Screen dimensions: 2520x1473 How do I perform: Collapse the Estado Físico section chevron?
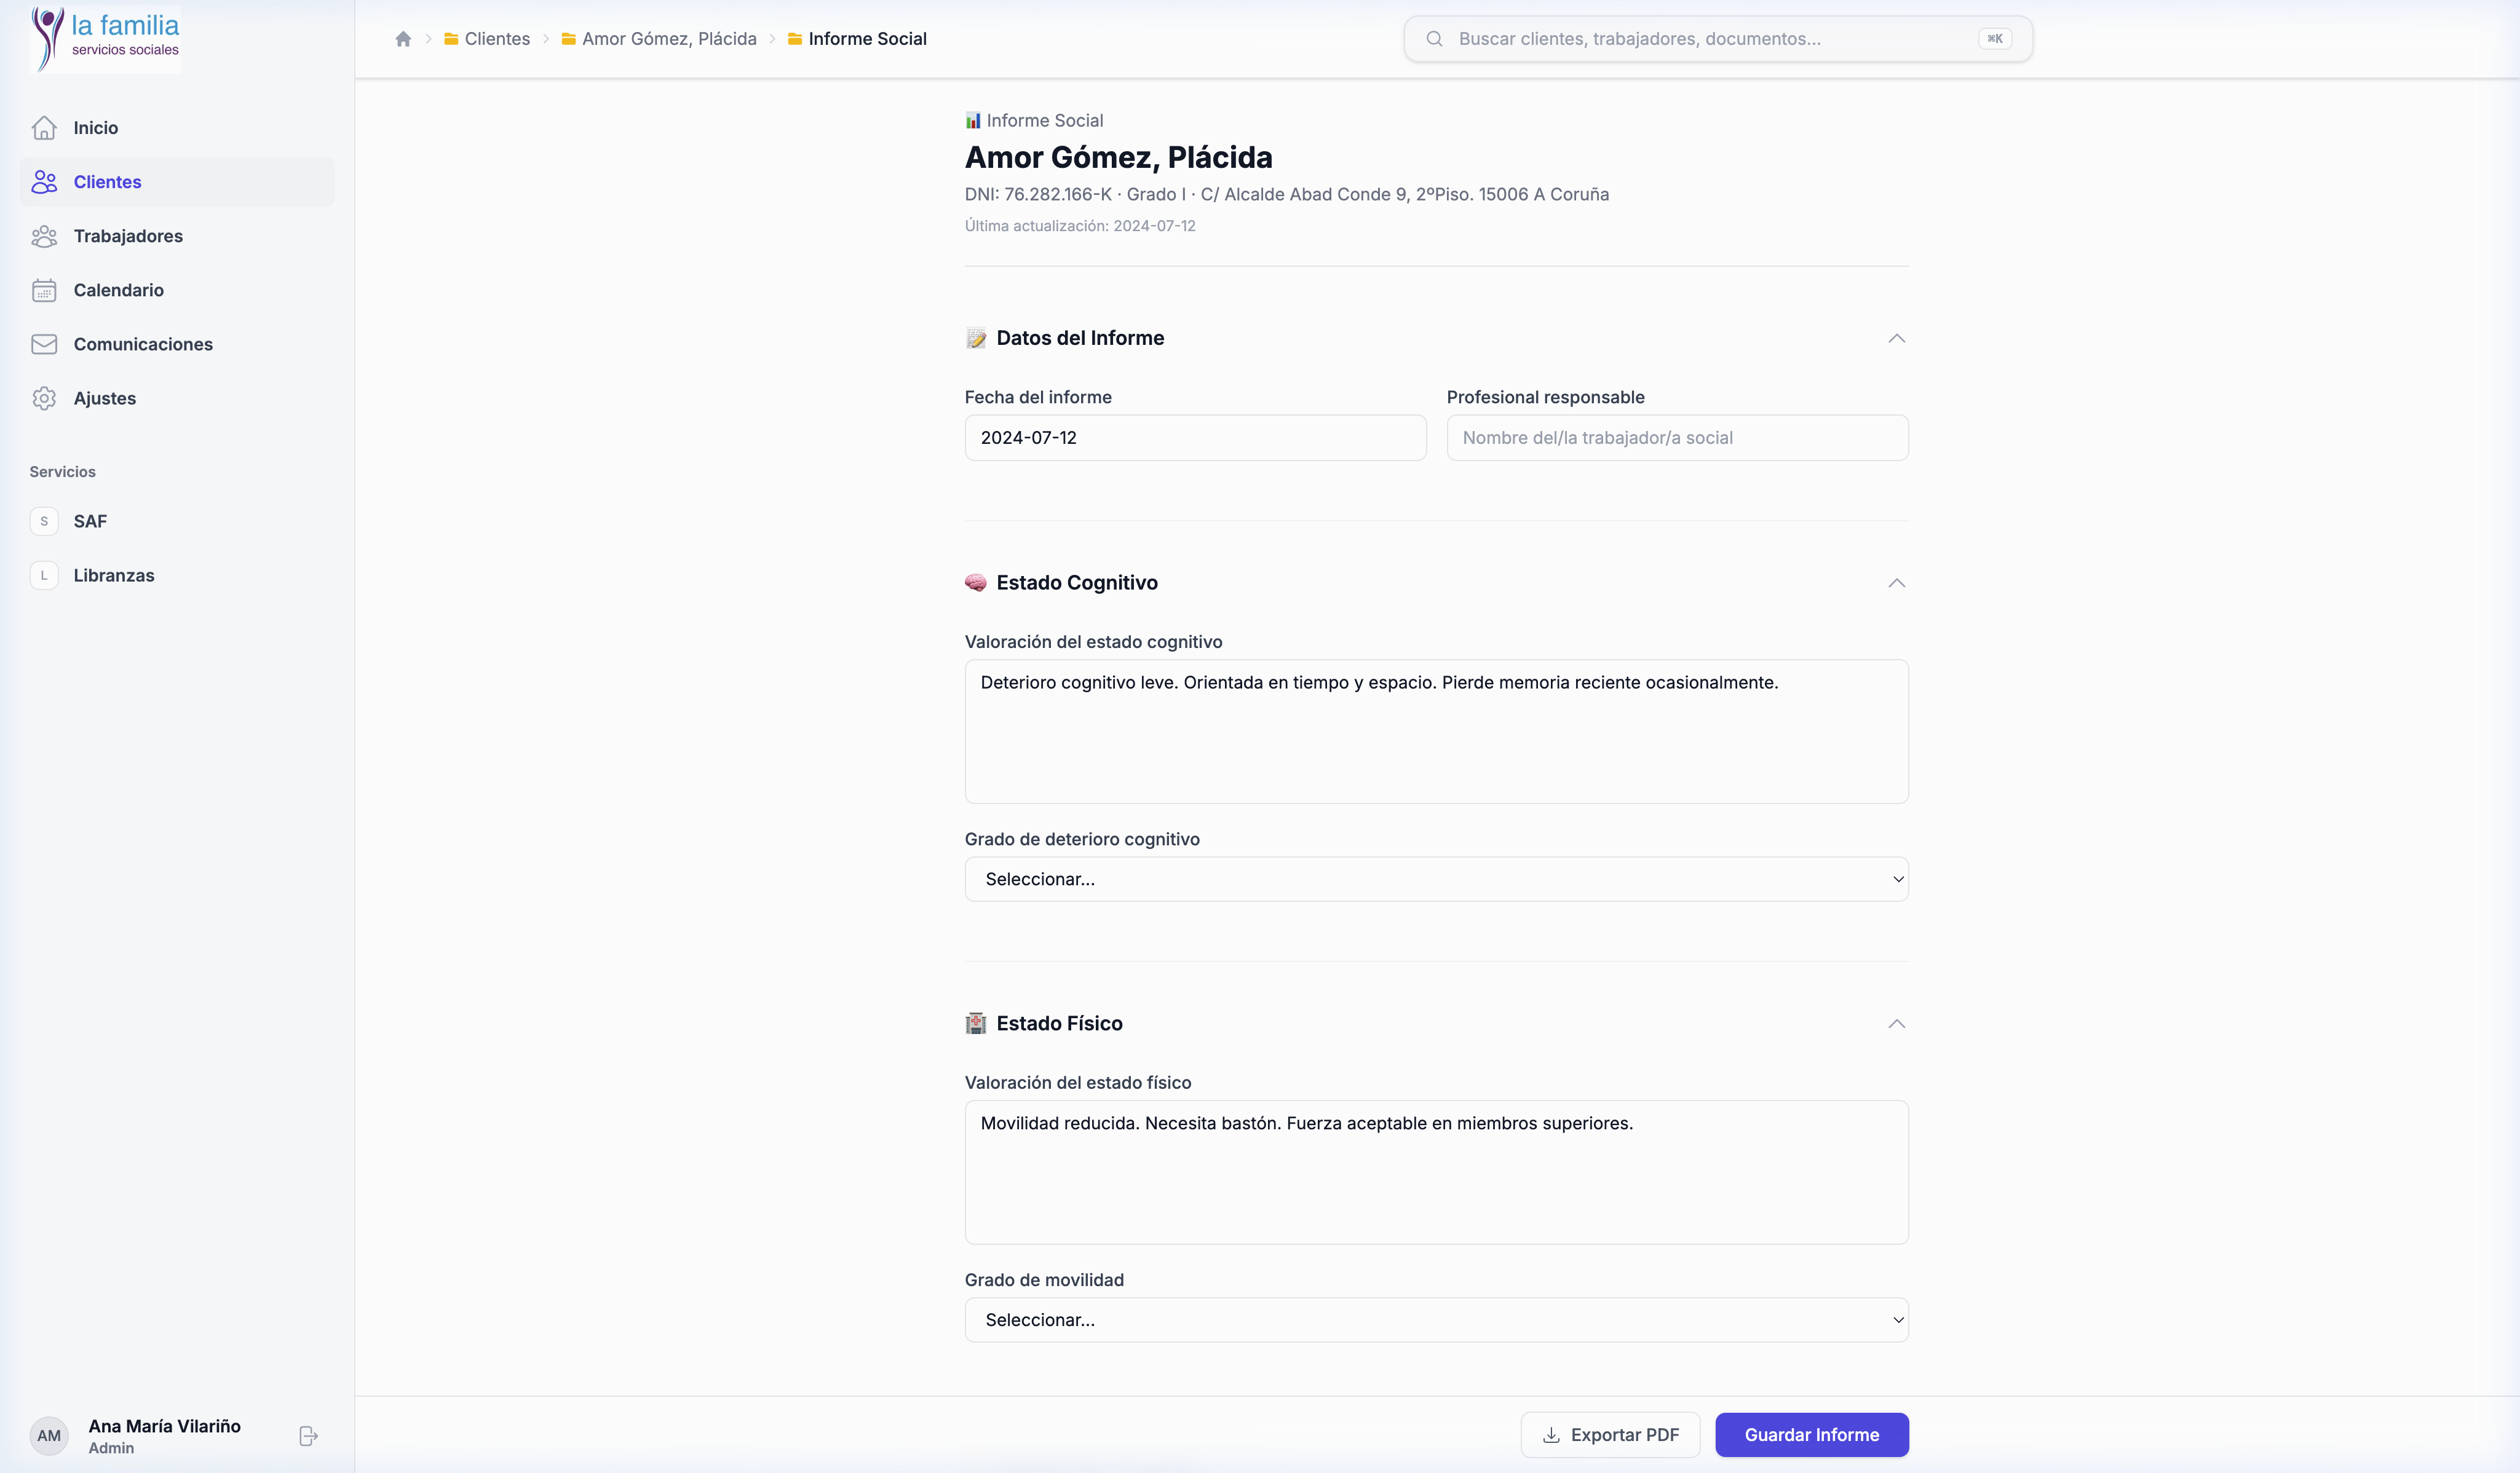click(x=1896, y=1024)
